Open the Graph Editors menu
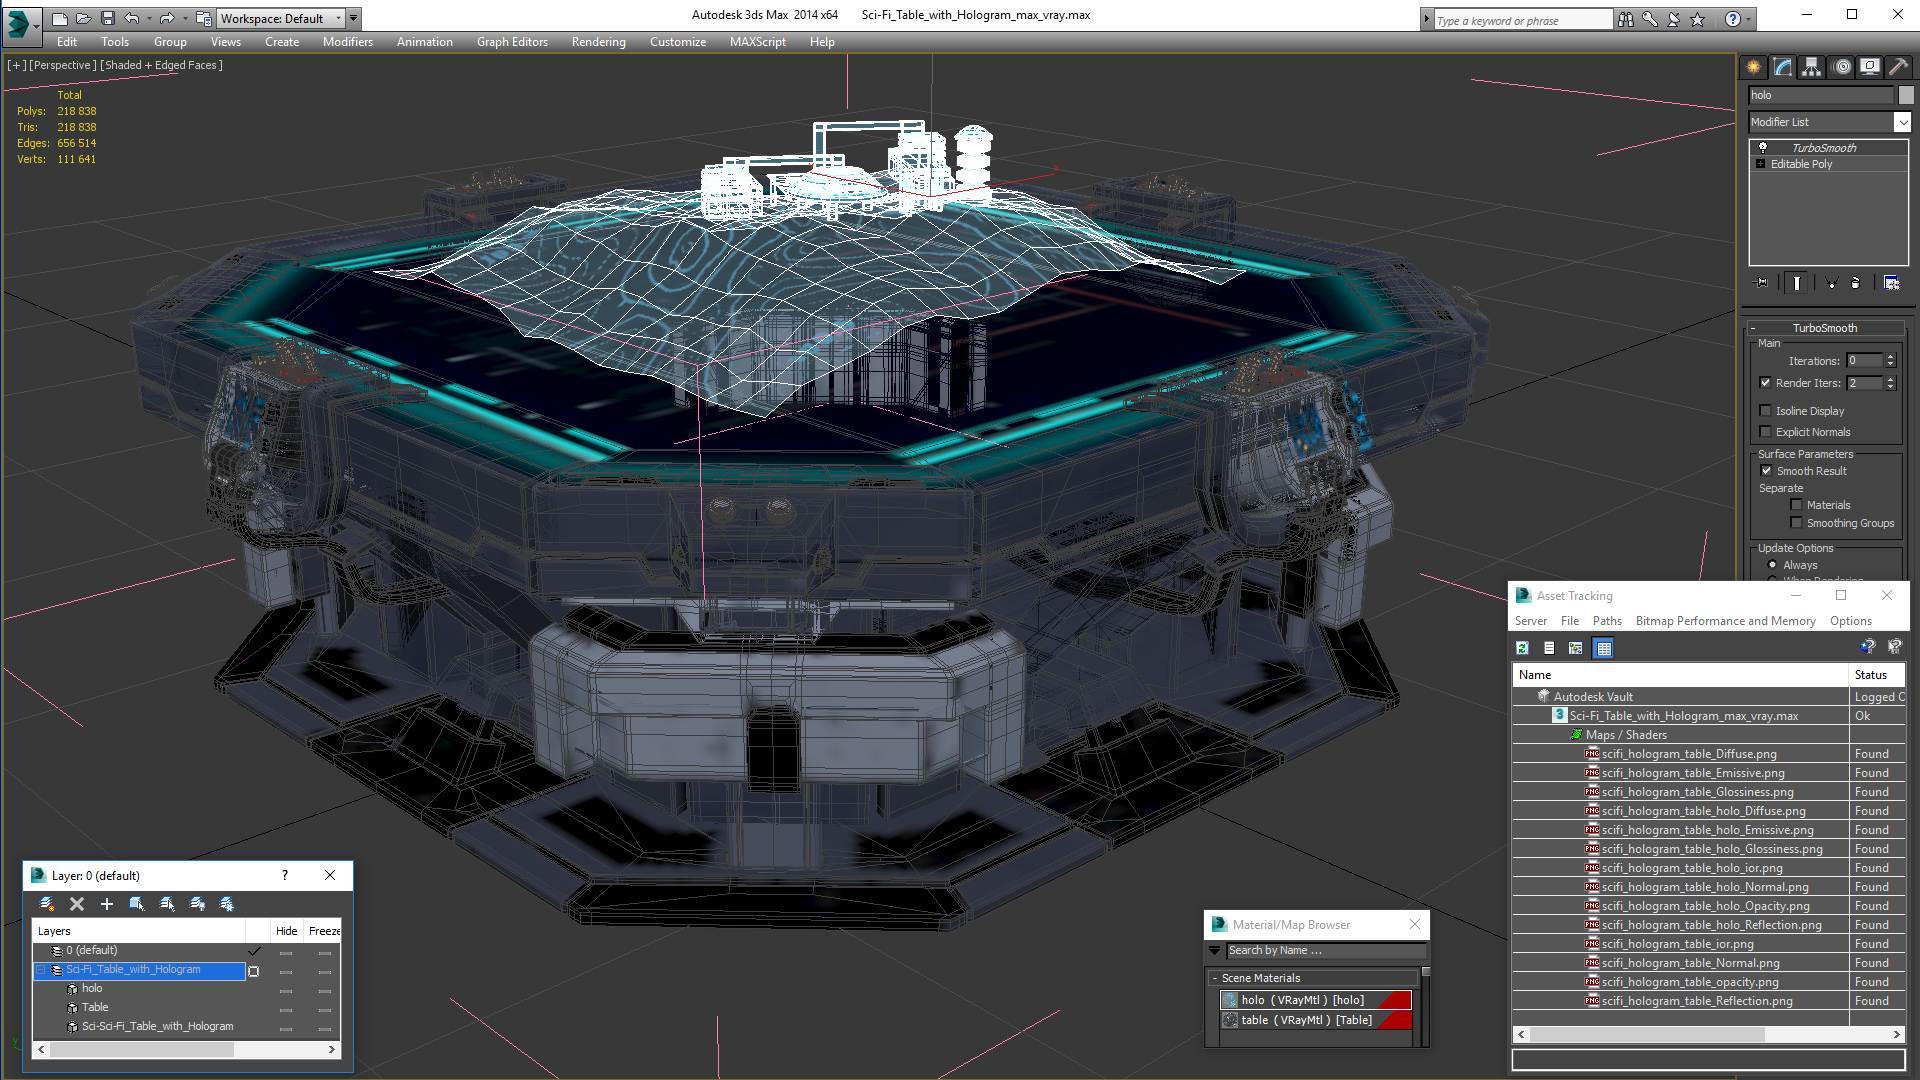 click(512, 42)
